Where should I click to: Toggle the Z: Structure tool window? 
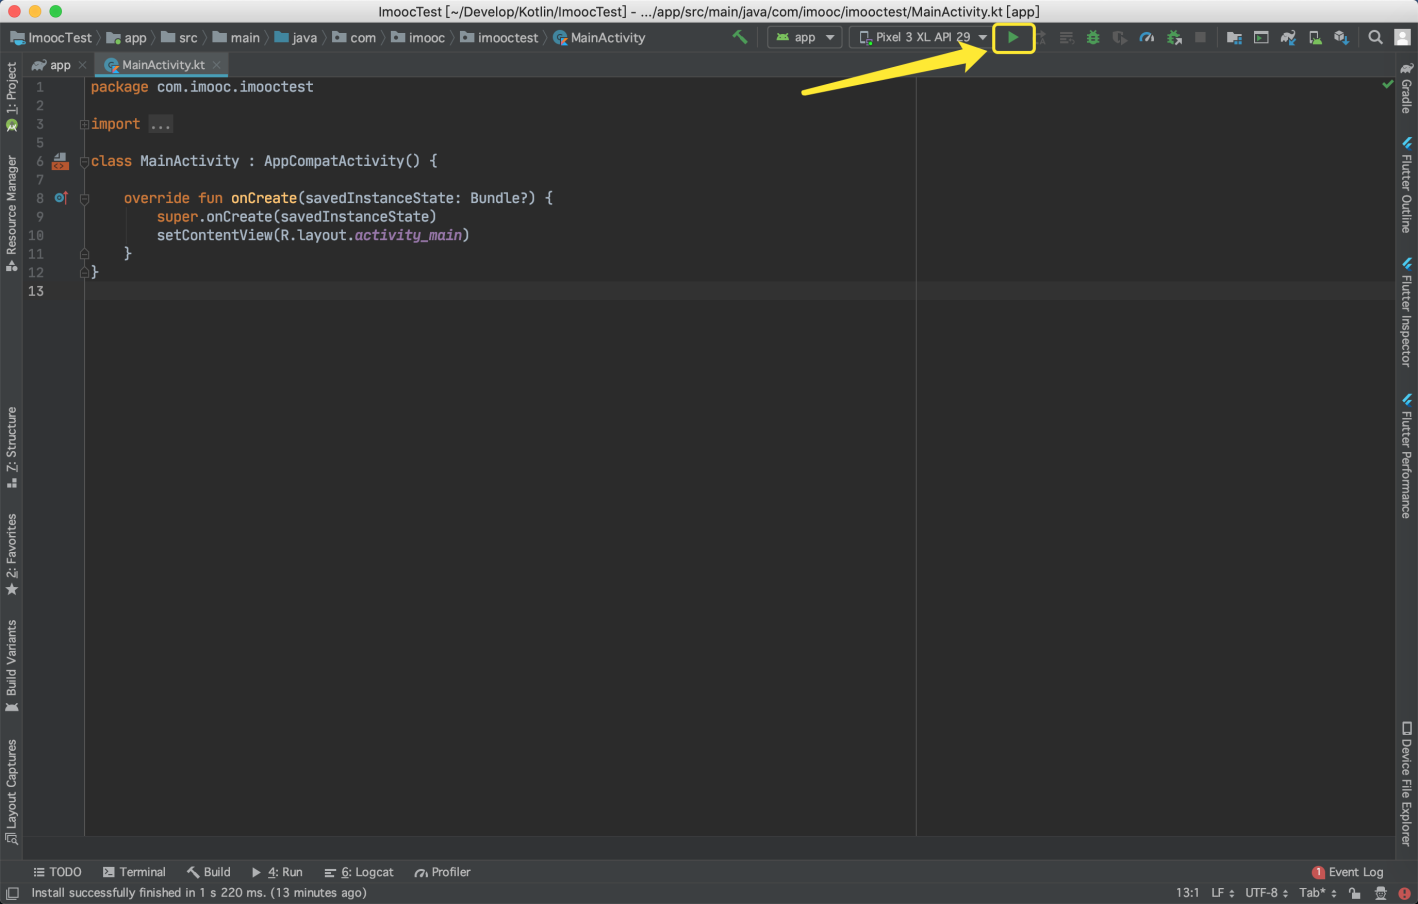point(12,447)
